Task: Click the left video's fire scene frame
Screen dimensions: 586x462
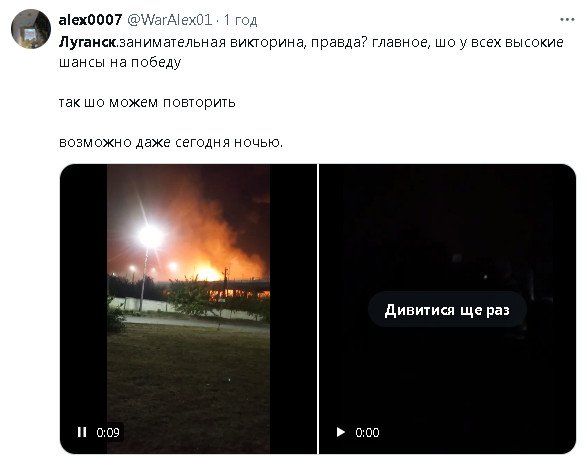Action: click(x=188, y=309)
